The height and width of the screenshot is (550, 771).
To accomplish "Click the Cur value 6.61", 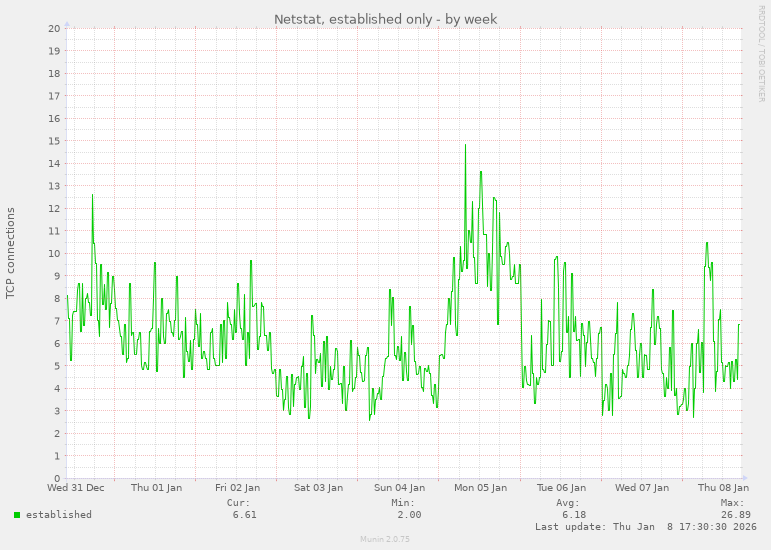I will pos(244,515).
